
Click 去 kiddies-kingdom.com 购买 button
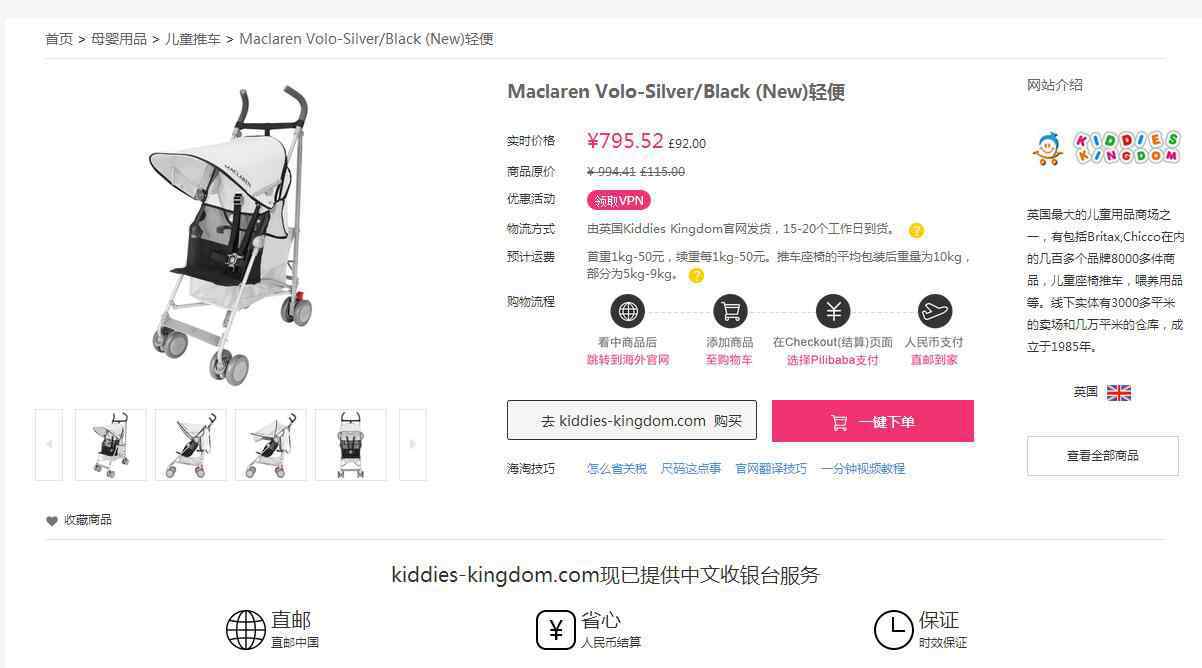[632, 420]
